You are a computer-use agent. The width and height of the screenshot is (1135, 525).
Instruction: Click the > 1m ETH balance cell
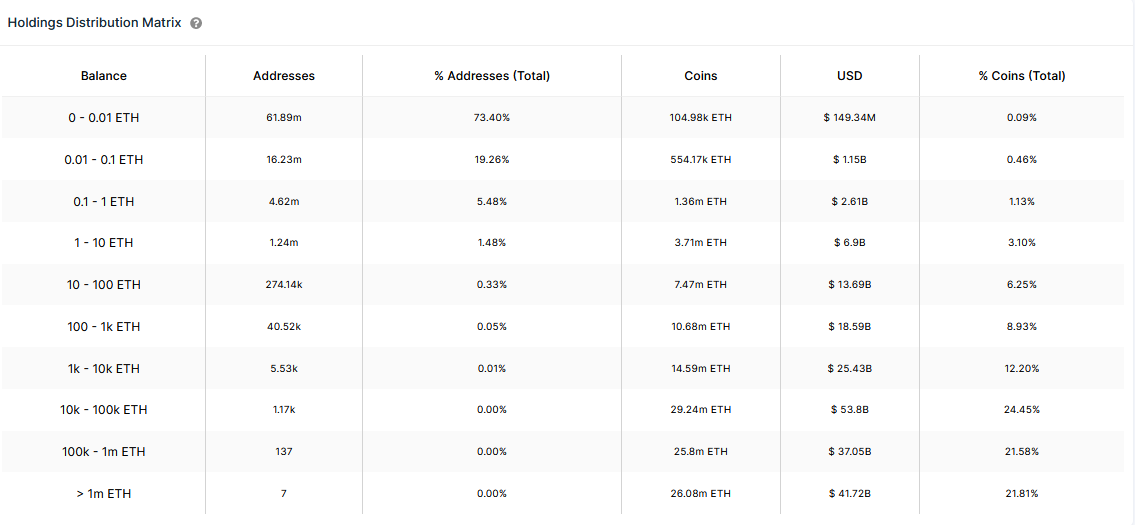point(104,494)
